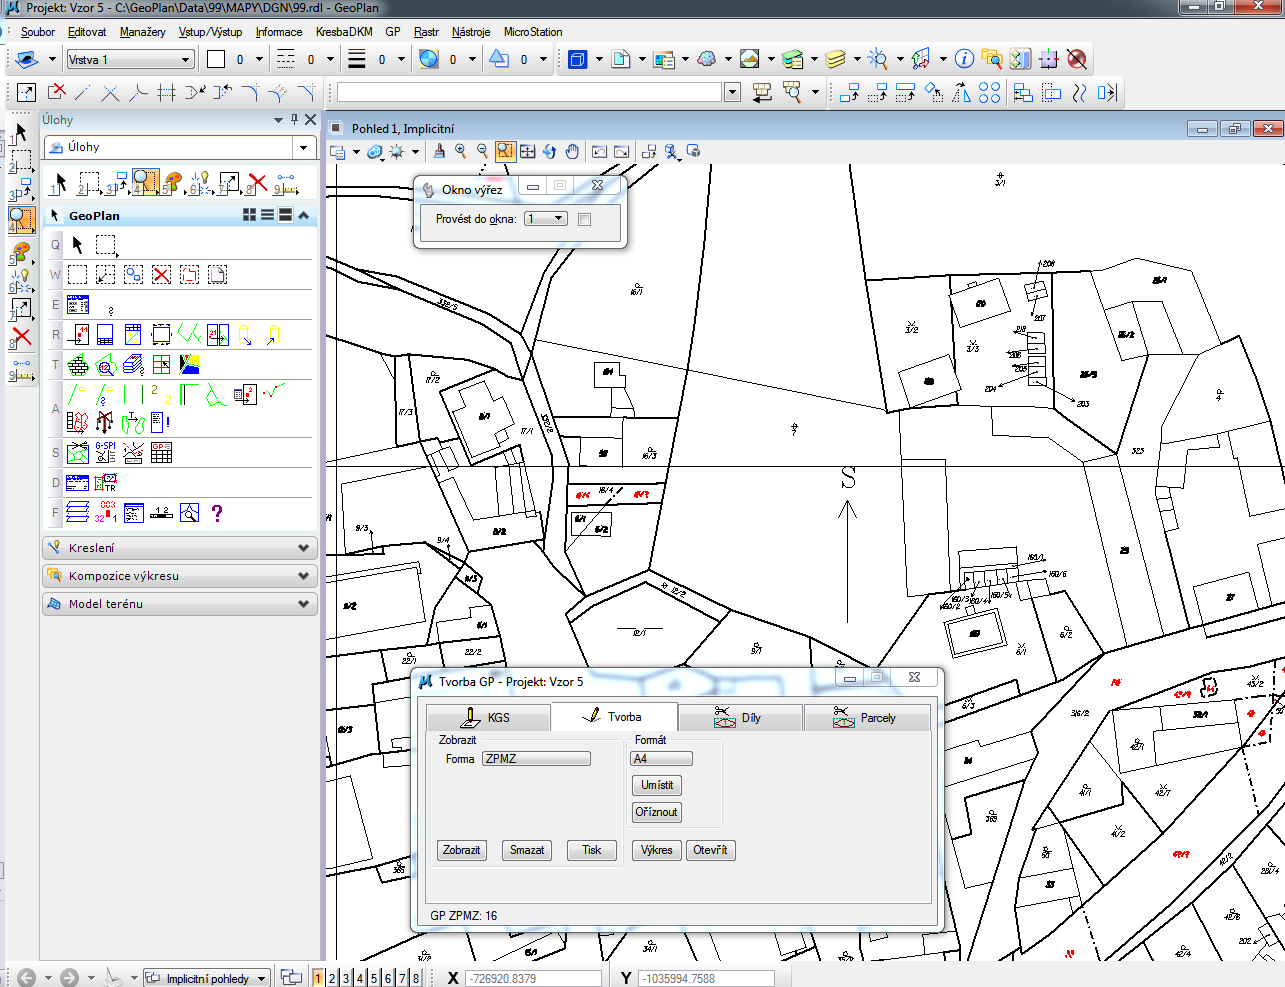Open the line weight dropdown arrow

click(401, 60)
